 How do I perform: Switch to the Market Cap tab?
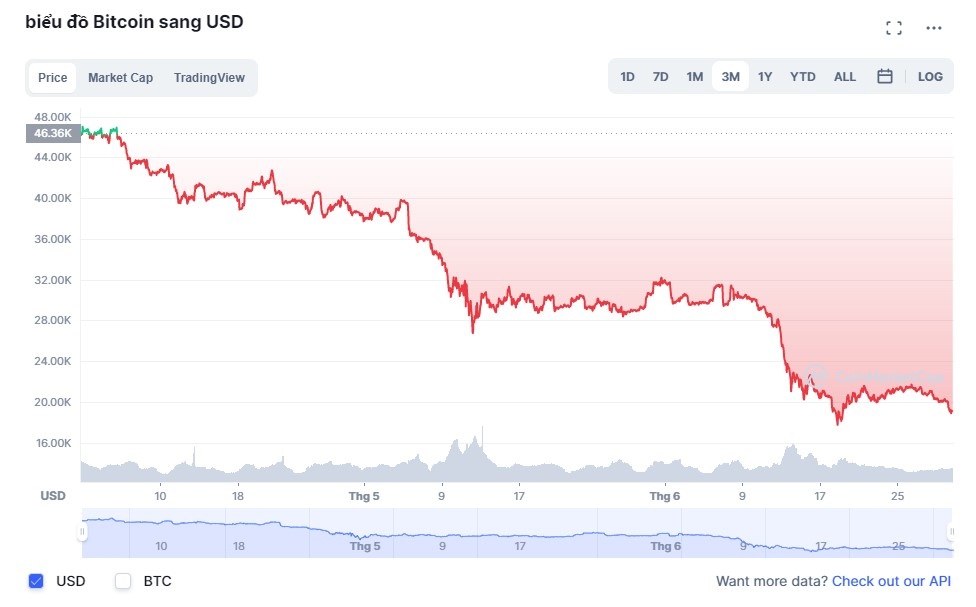tap(120, 77)
